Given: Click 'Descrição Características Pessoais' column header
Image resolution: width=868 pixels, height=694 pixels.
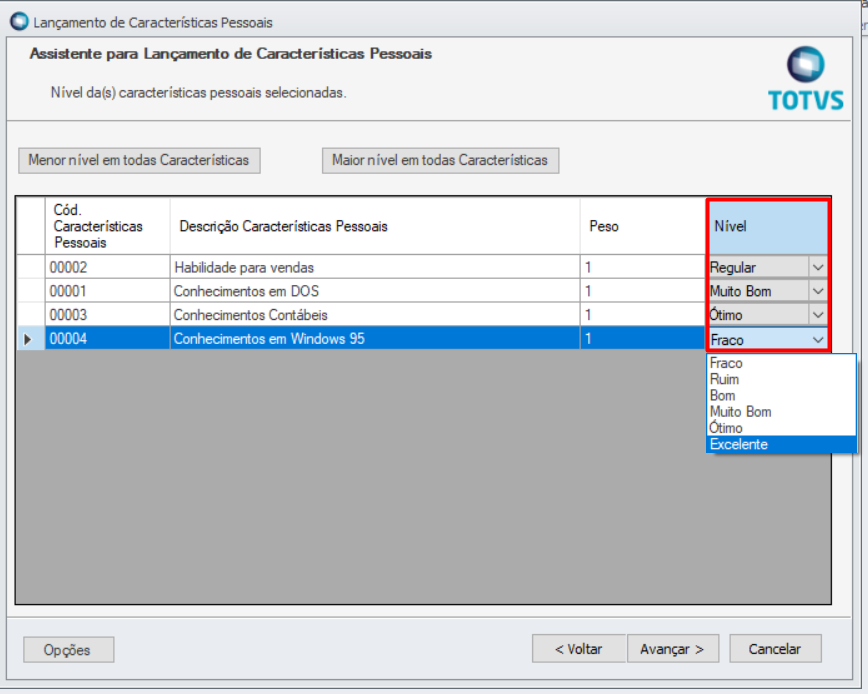Looking at the screenshot, I should [375, 226].
